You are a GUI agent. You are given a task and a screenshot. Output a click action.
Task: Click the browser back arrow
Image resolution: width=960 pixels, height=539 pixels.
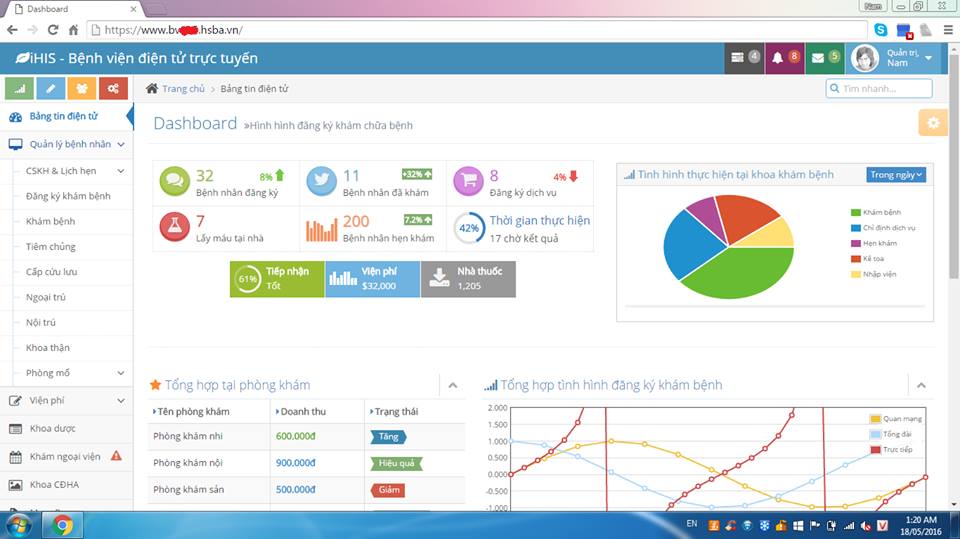[x=12, y=29]
